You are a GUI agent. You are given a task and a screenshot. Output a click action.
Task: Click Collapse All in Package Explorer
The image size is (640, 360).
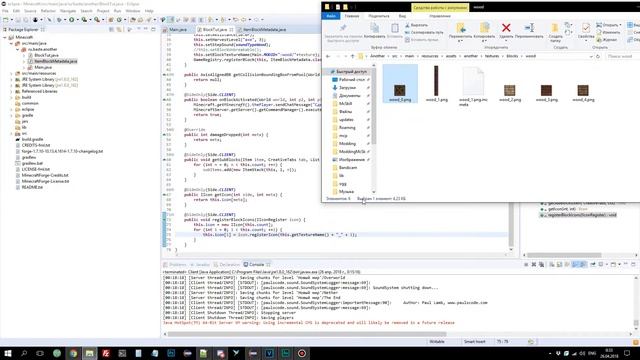[111, 29]
